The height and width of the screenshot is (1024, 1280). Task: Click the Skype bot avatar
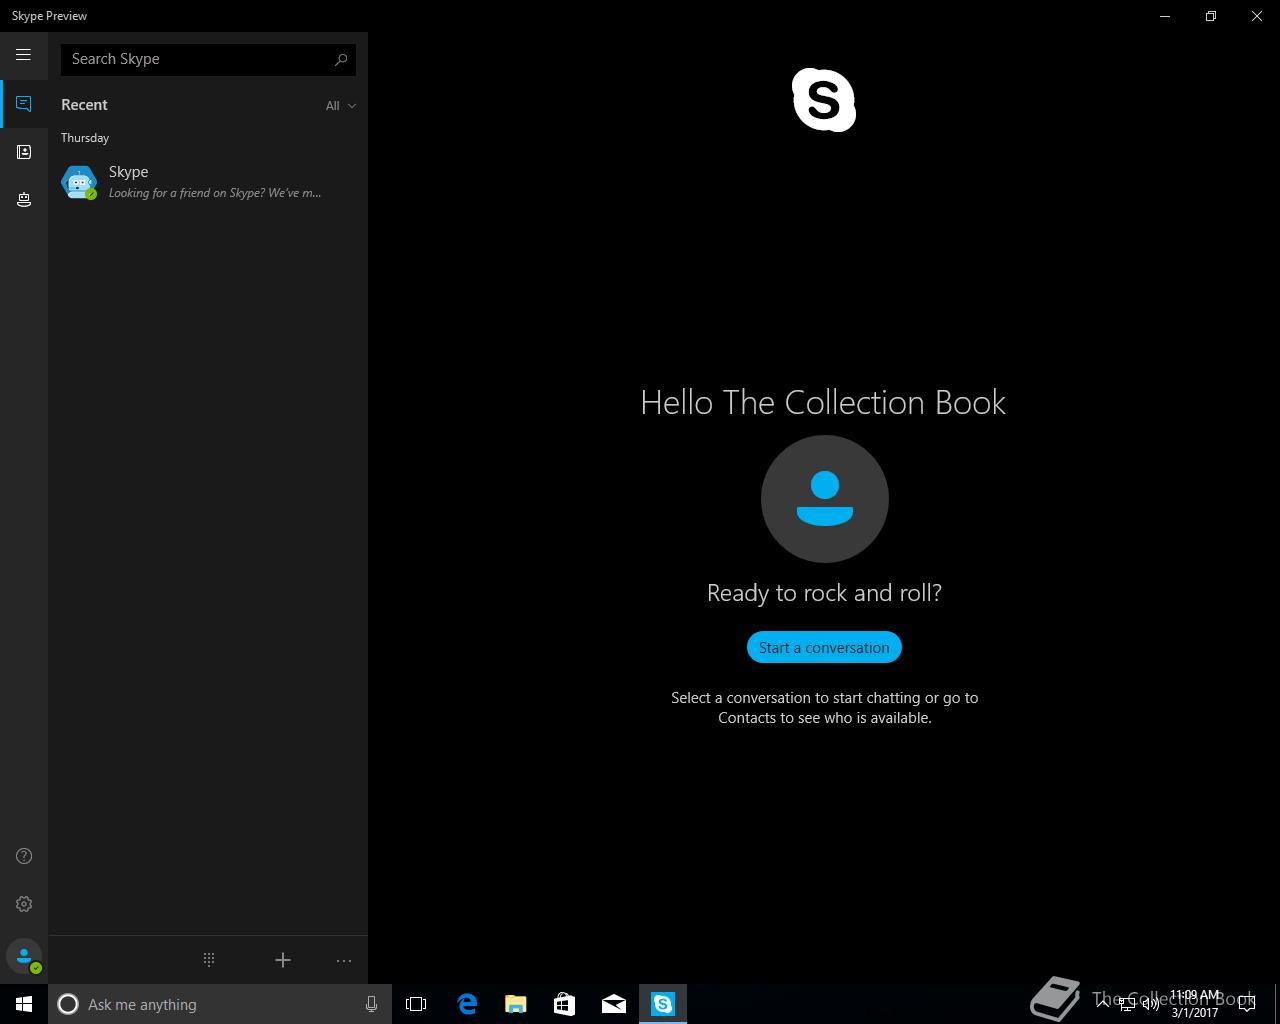79,182
